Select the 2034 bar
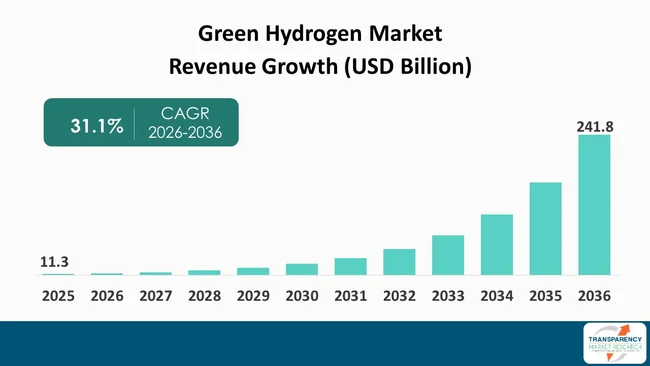 497,245
